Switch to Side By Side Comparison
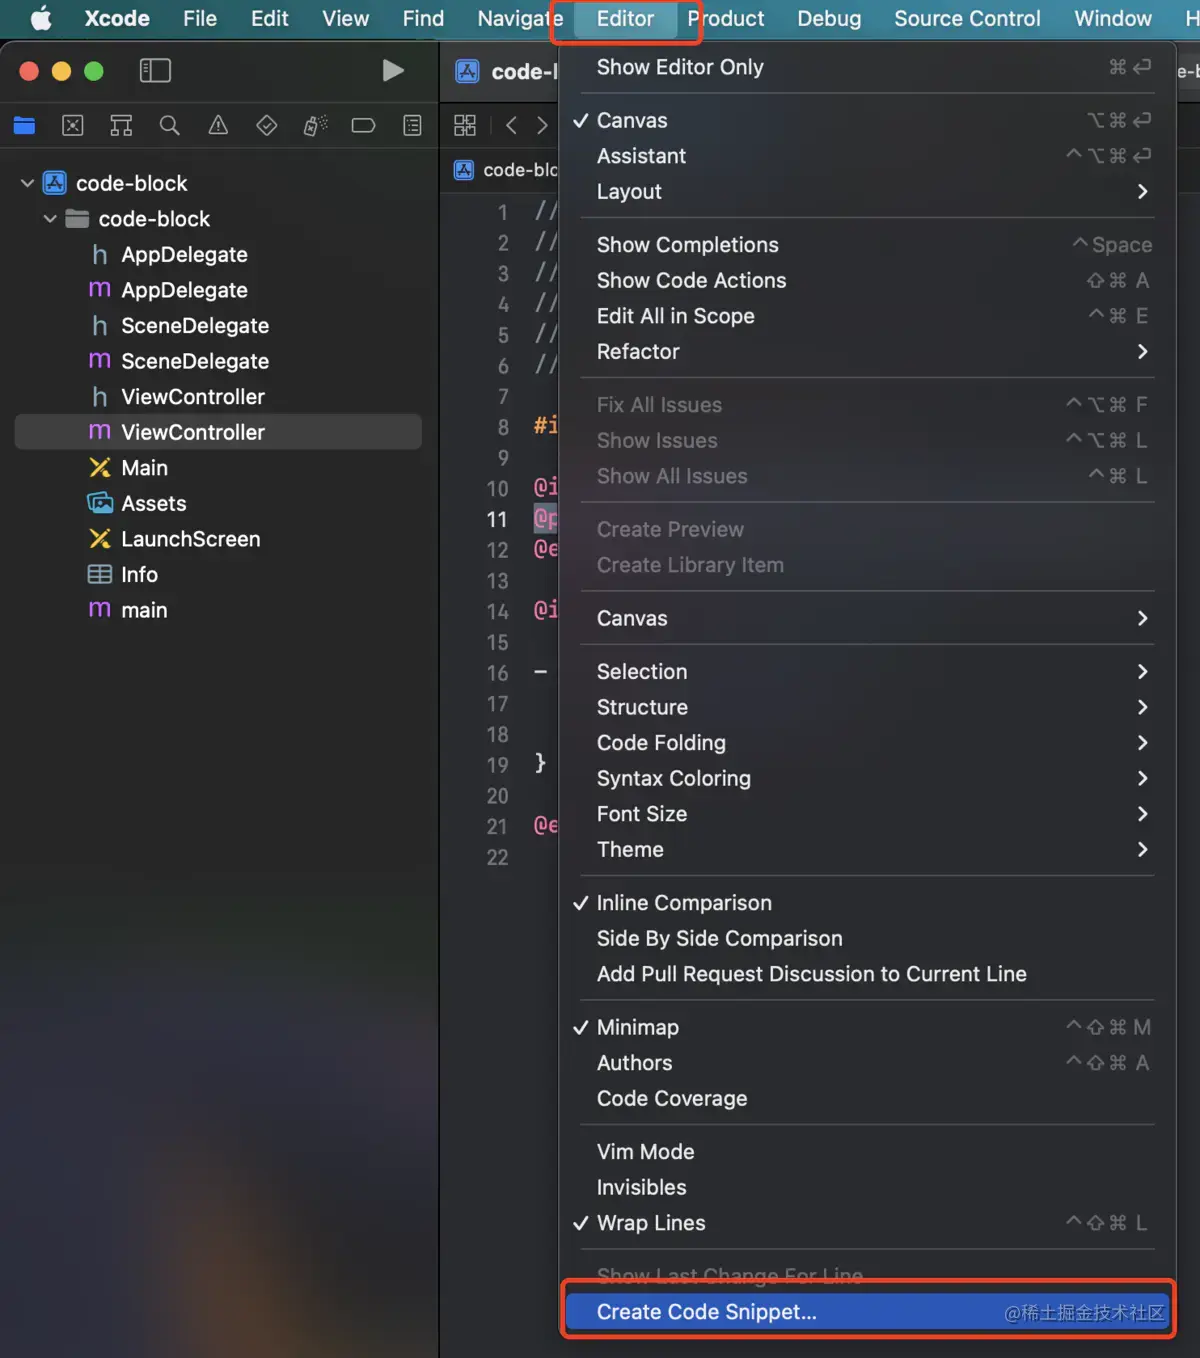The height and width of the screenshot is (1358, 1200). click(x=867, y=939)
